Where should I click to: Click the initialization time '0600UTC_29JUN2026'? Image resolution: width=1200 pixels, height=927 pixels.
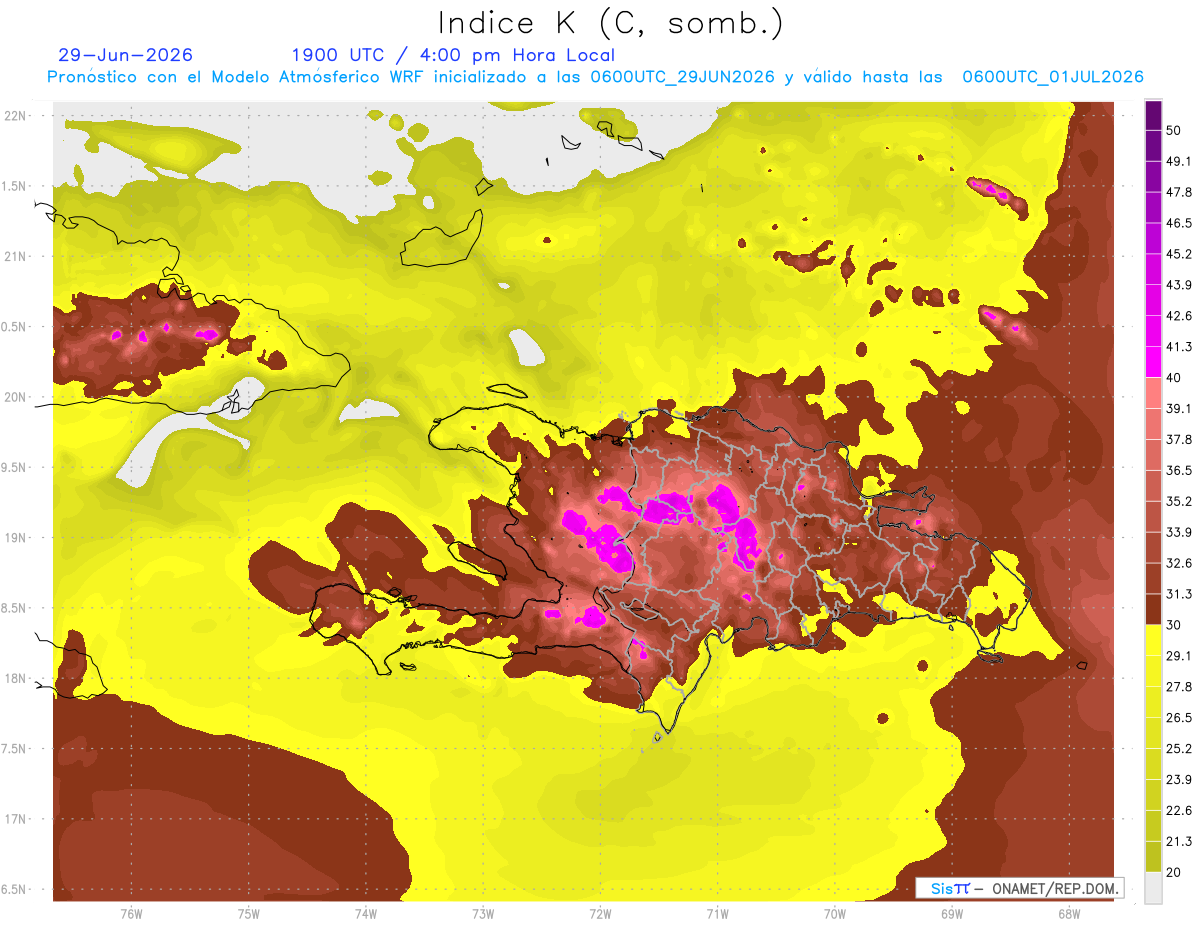click(x=683, y=77)
